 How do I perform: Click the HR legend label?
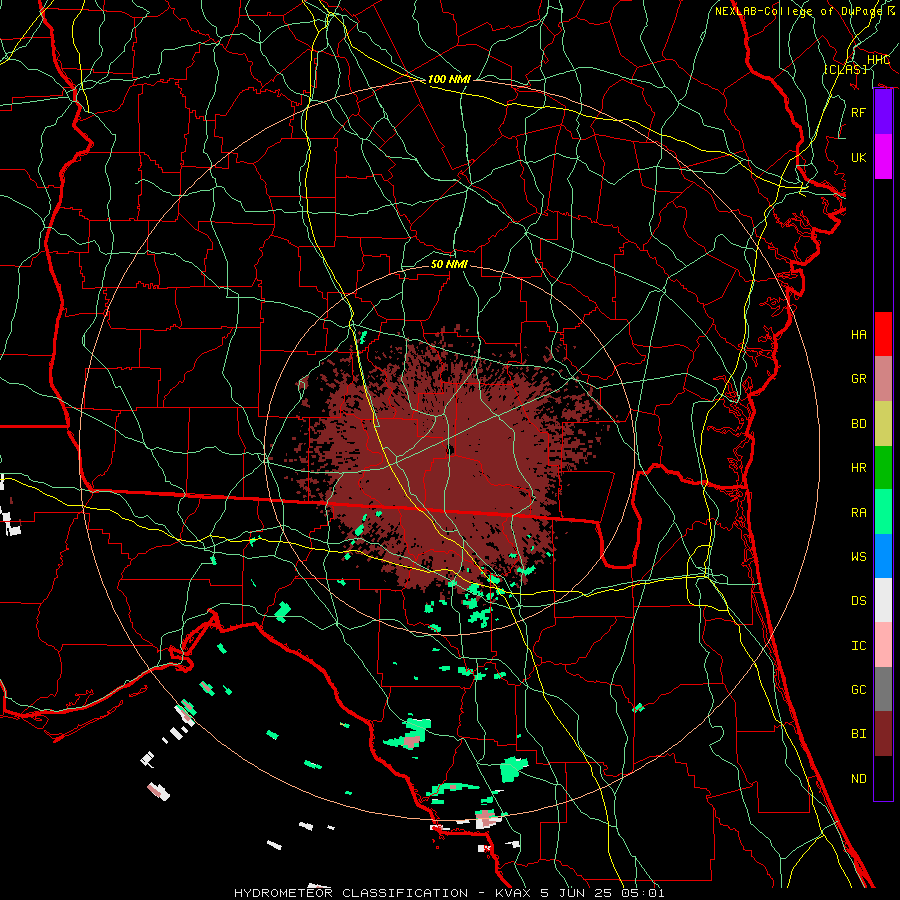pyautogui.click(x=858, y=468)
